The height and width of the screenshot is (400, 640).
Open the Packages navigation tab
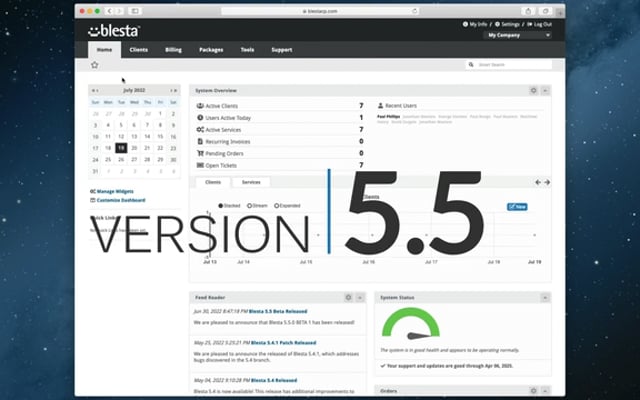pos(211,50)
